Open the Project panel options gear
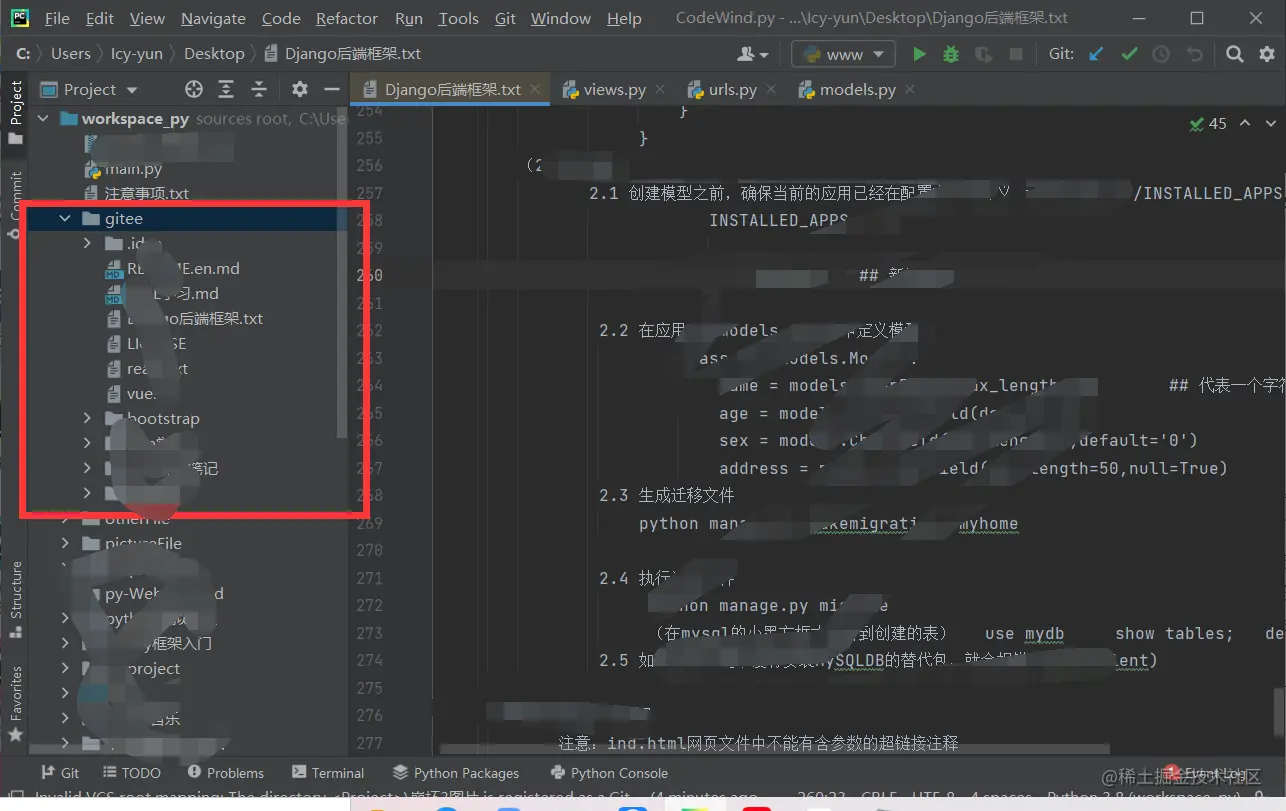This screenshot has height=811, width=1286. click(299, 90)
